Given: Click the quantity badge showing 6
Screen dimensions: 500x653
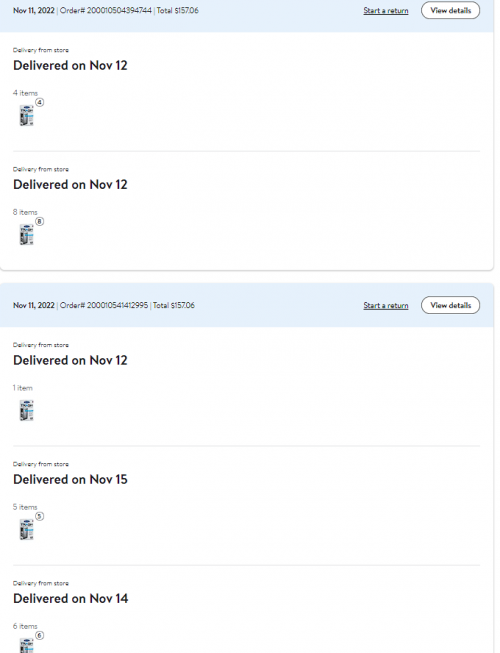Looking at the screenshot, I should (x=40, y=635).
